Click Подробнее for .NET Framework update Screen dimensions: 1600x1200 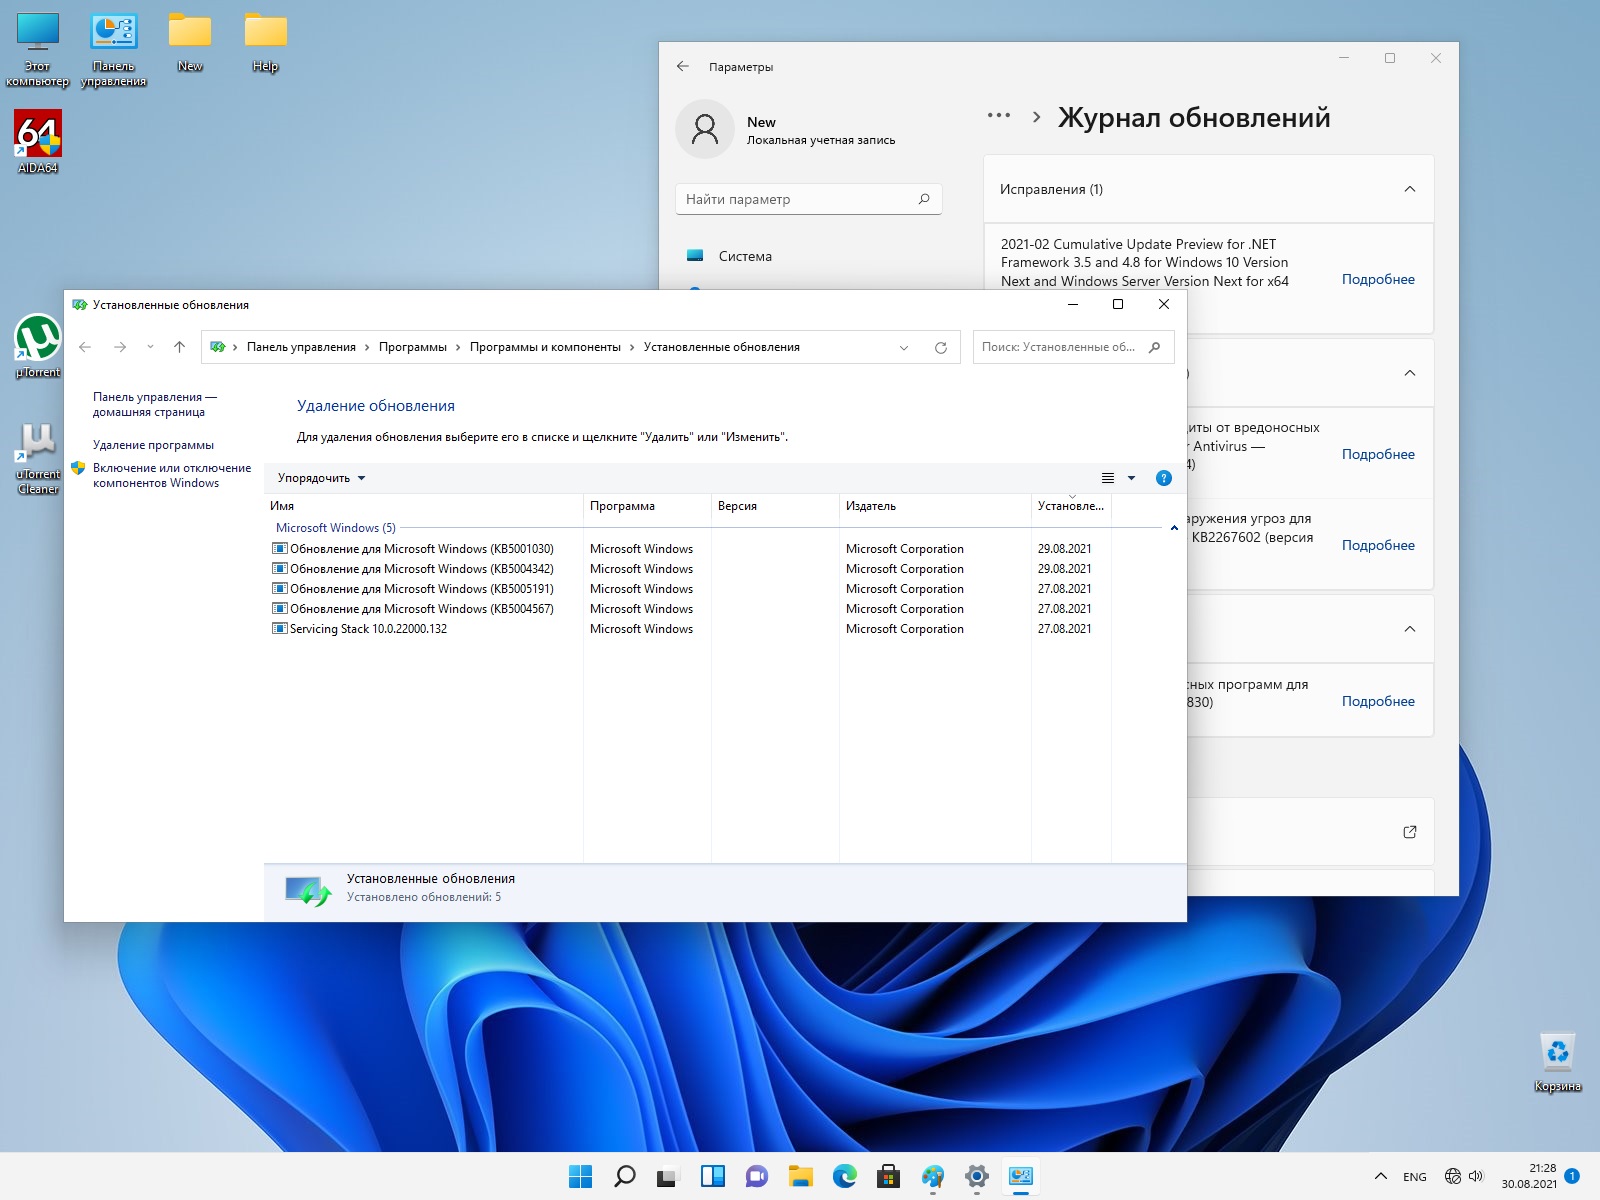click(1378, 279)
